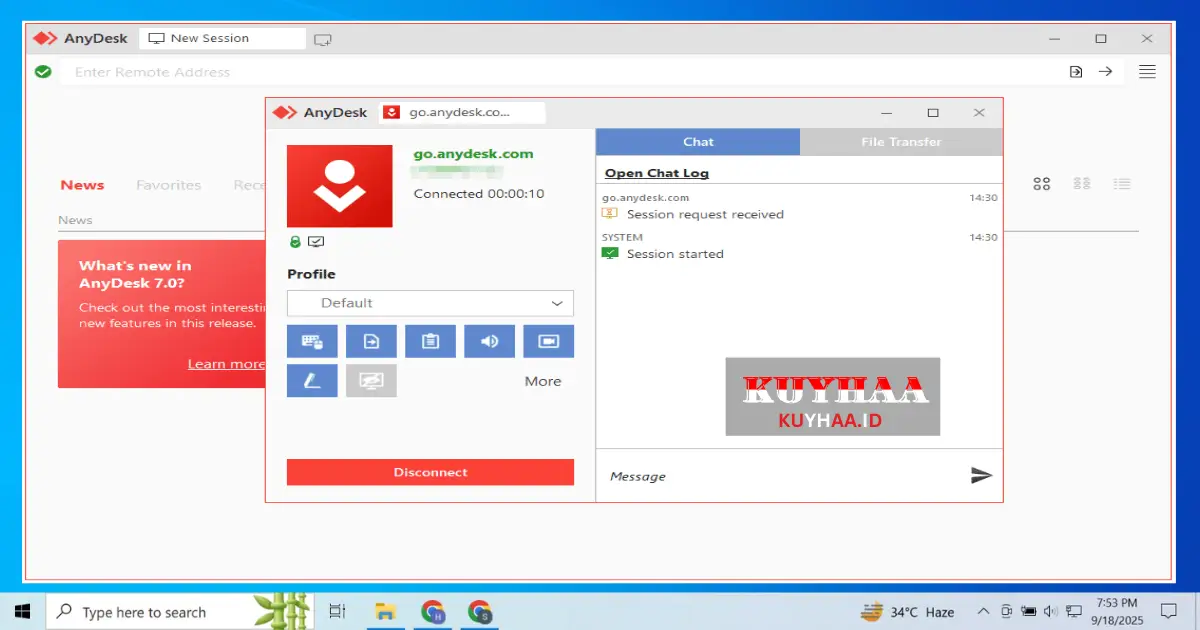Expand hidden system tray icons chevron
The image size is (1200, 630).
pos(983,611)
